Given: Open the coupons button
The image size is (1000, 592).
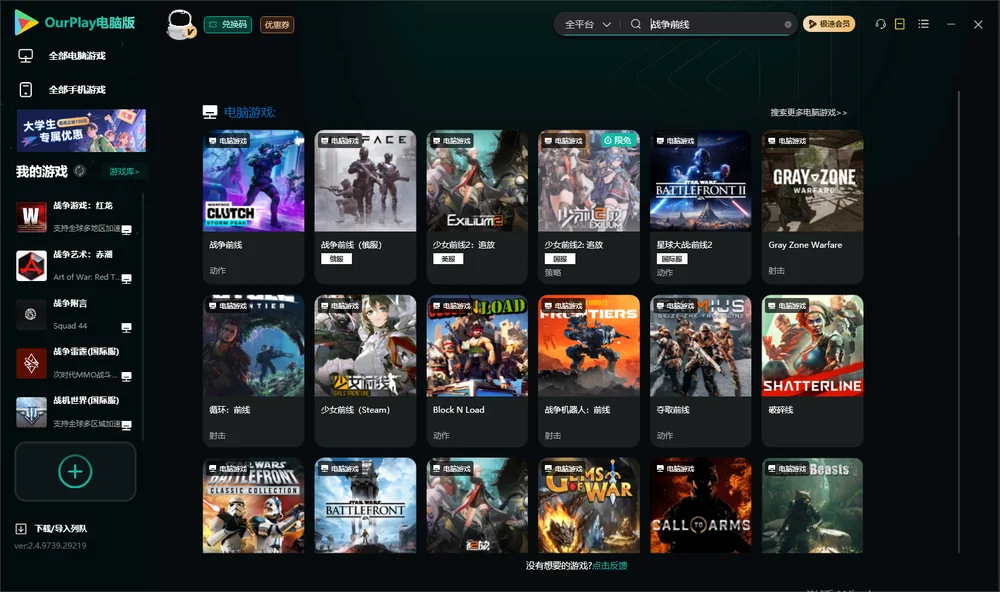Looking at the screenshot, I should pyautogui.click(x=277, y=25).
